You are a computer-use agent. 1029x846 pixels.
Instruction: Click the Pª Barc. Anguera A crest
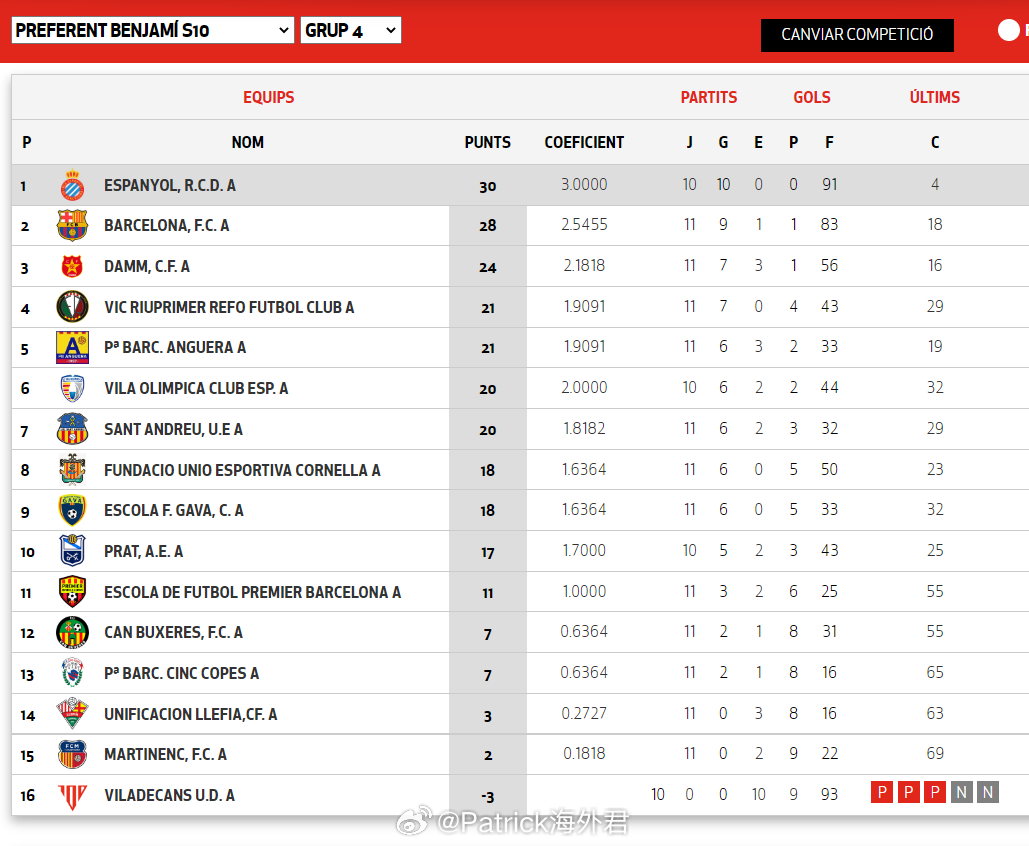click(72, 347)
